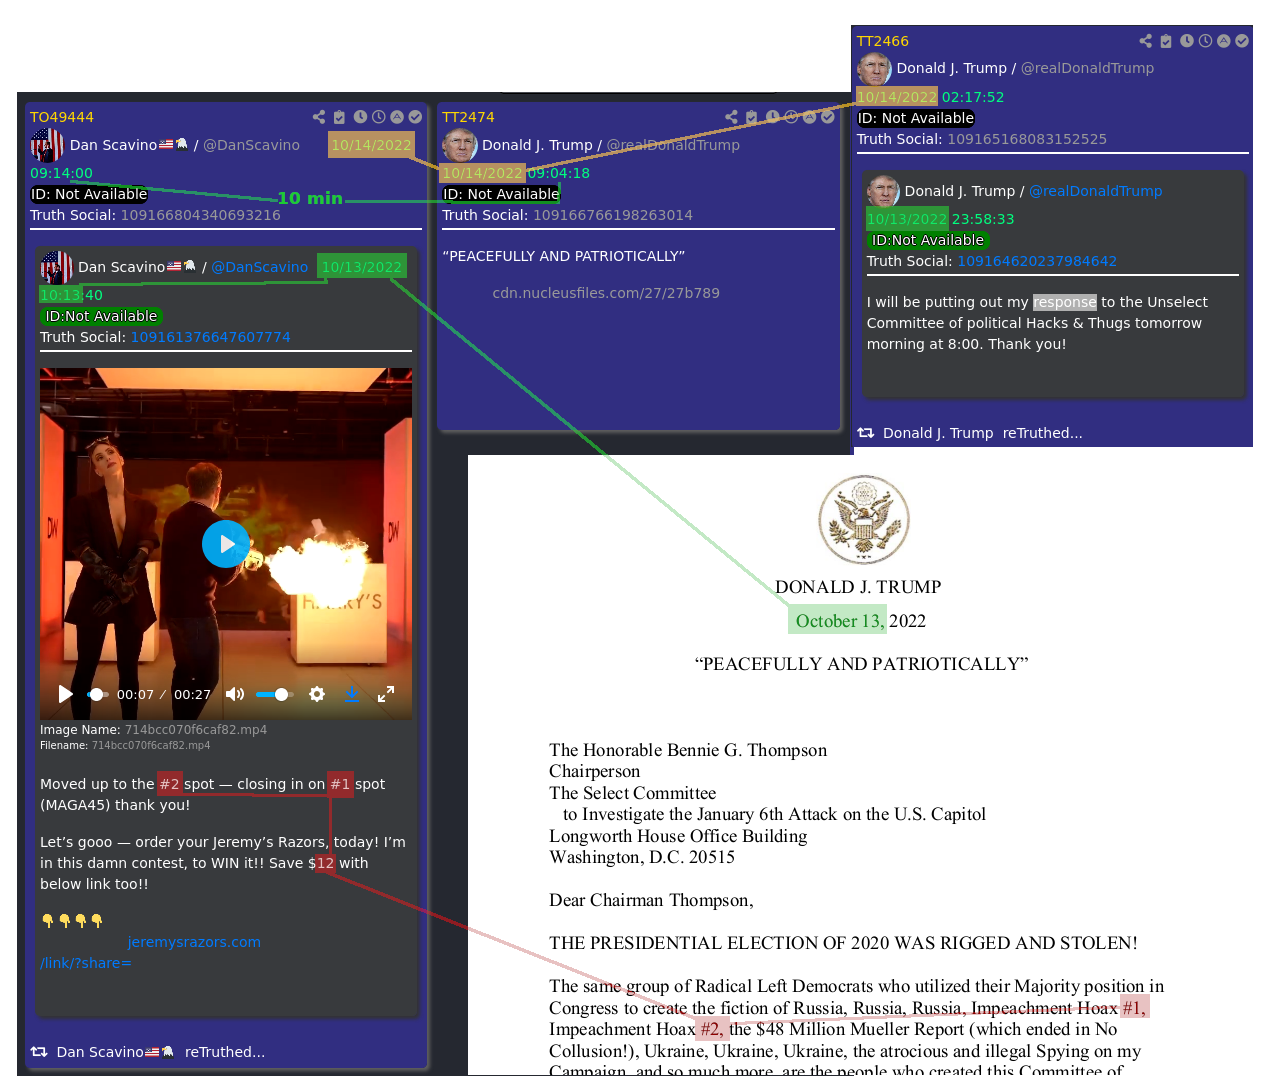Click the up-chevron circle icon on card TO49444
This screenshot has width=1272, height=1080.
click(397, 117)
